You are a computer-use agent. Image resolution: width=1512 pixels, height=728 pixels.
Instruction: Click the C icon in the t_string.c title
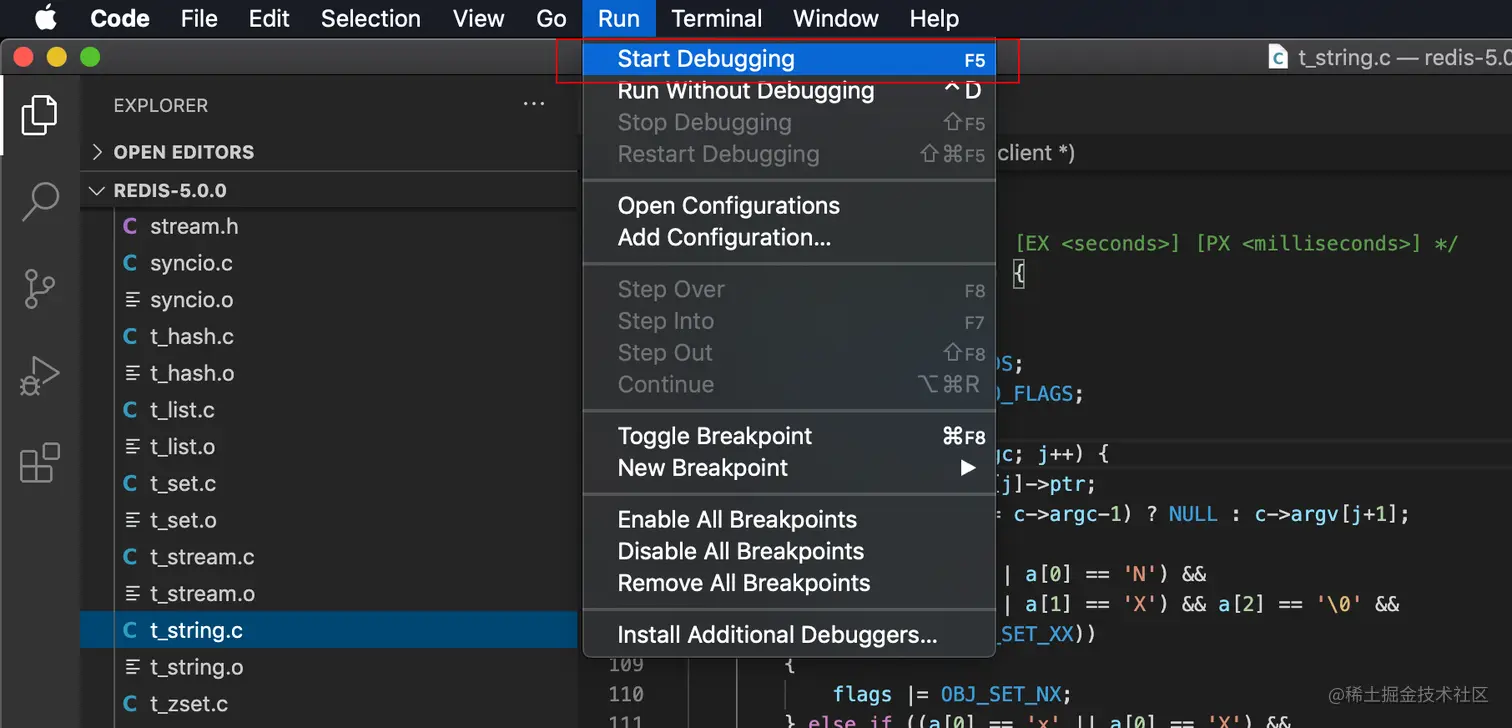1277,57
